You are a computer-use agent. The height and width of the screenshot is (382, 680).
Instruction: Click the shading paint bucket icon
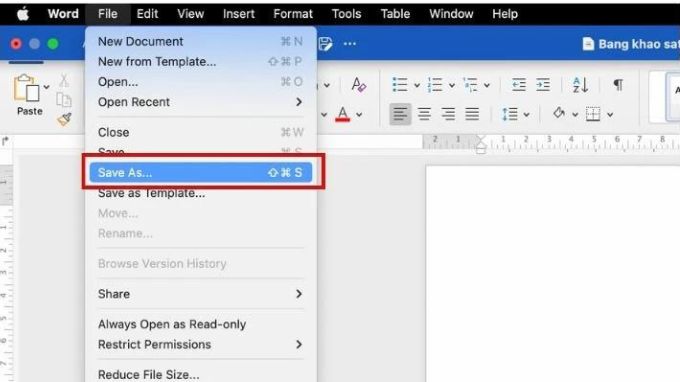coord(559,114)
